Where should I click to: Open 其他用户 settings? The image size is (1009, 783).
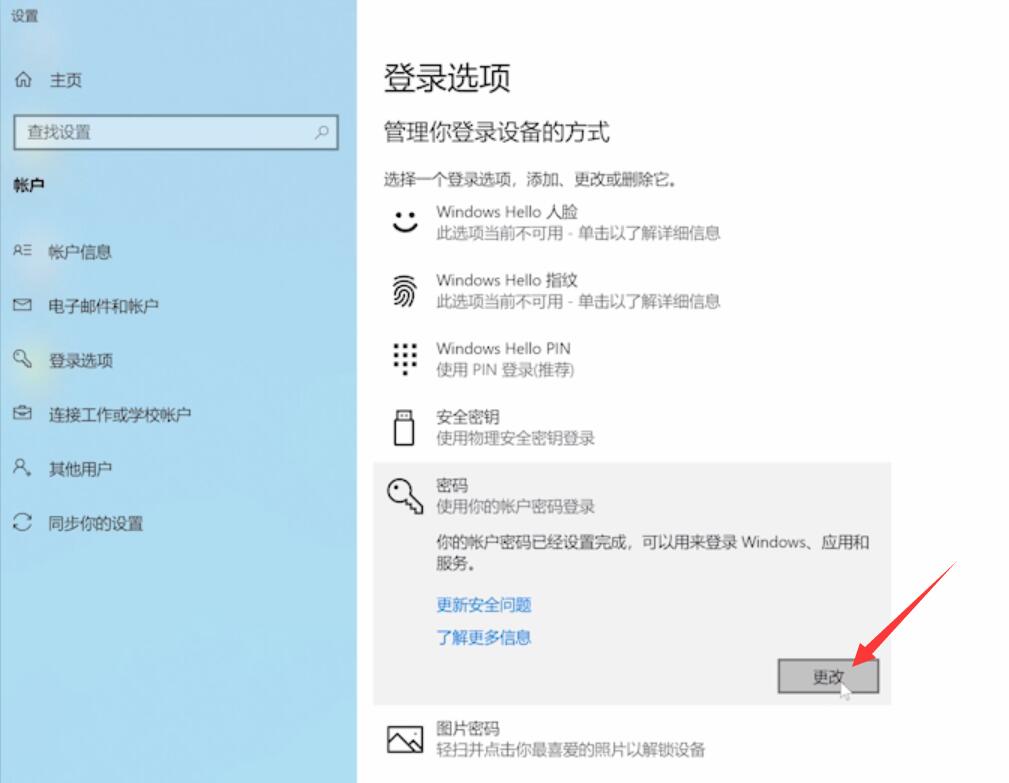pyautogui.click(x=80, y=469)
